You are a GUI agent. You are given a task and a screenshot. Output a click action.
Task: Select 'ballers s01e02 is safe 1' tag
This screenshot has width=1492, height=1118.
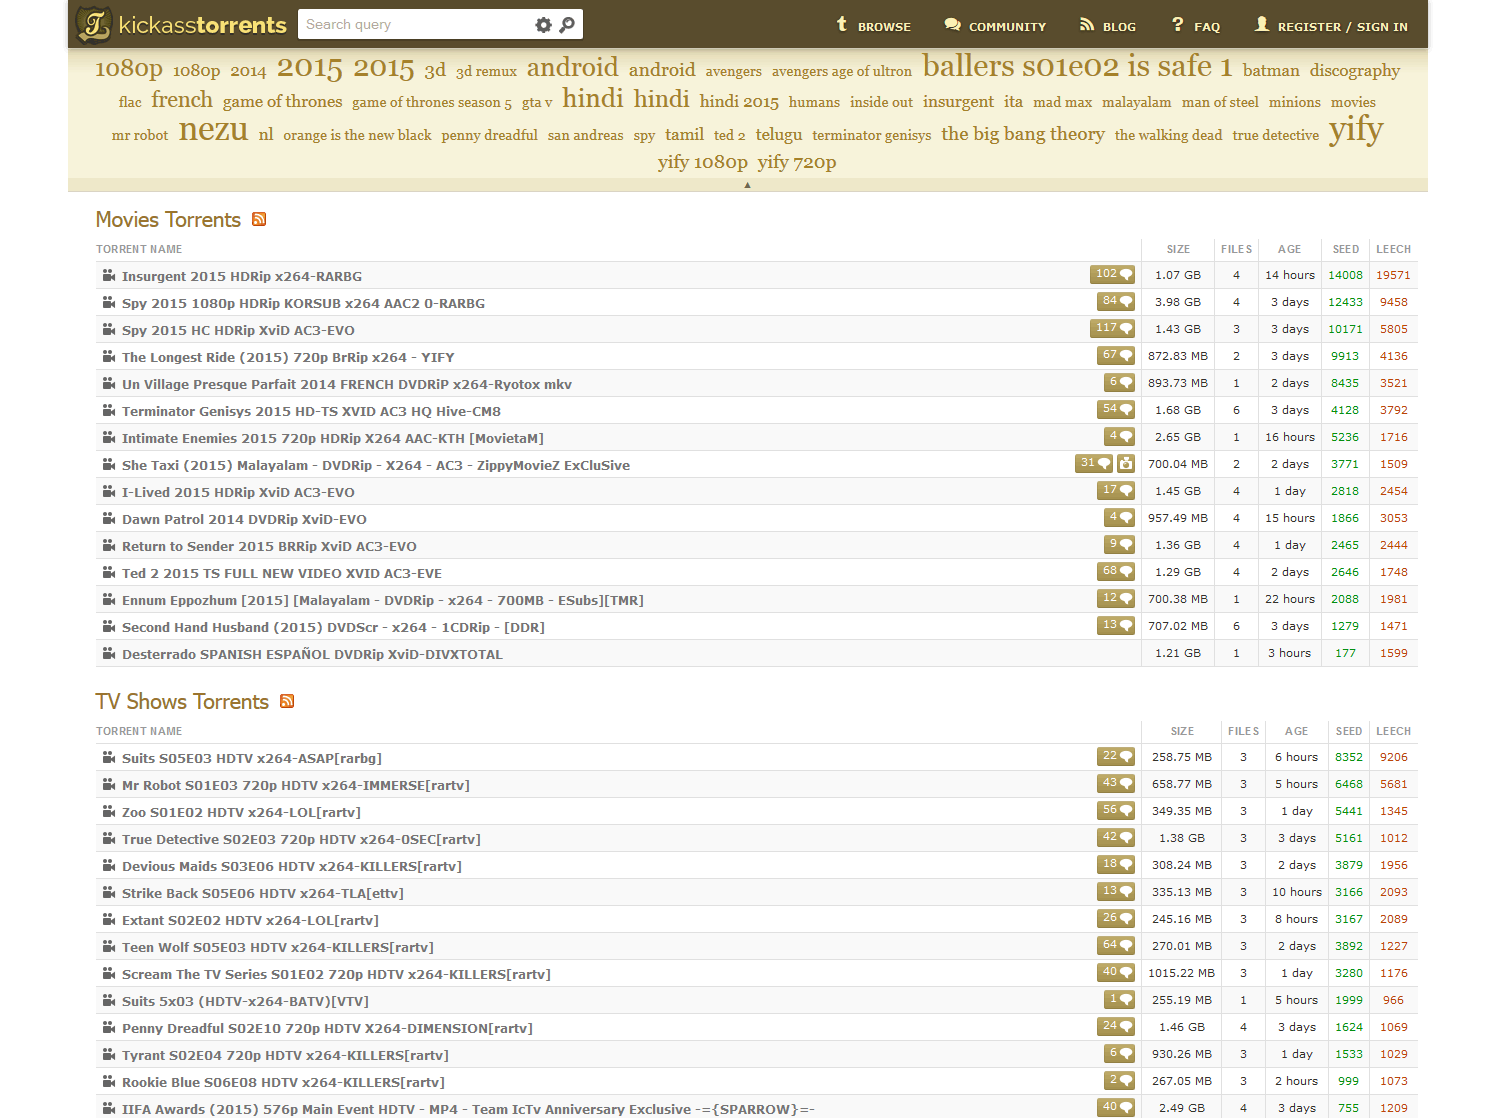click(x=1077, y=66)
